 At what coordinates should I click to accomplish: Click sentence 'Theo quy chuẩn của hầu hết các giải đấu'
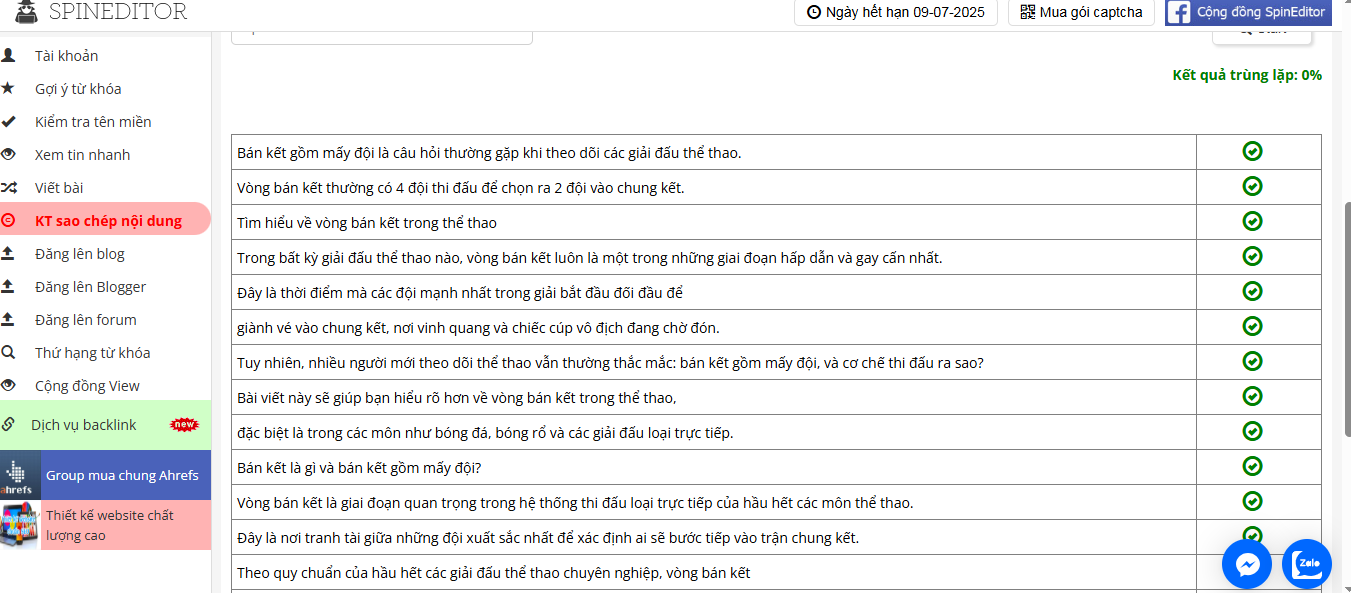pyautogui.click(x=493, y=572)
